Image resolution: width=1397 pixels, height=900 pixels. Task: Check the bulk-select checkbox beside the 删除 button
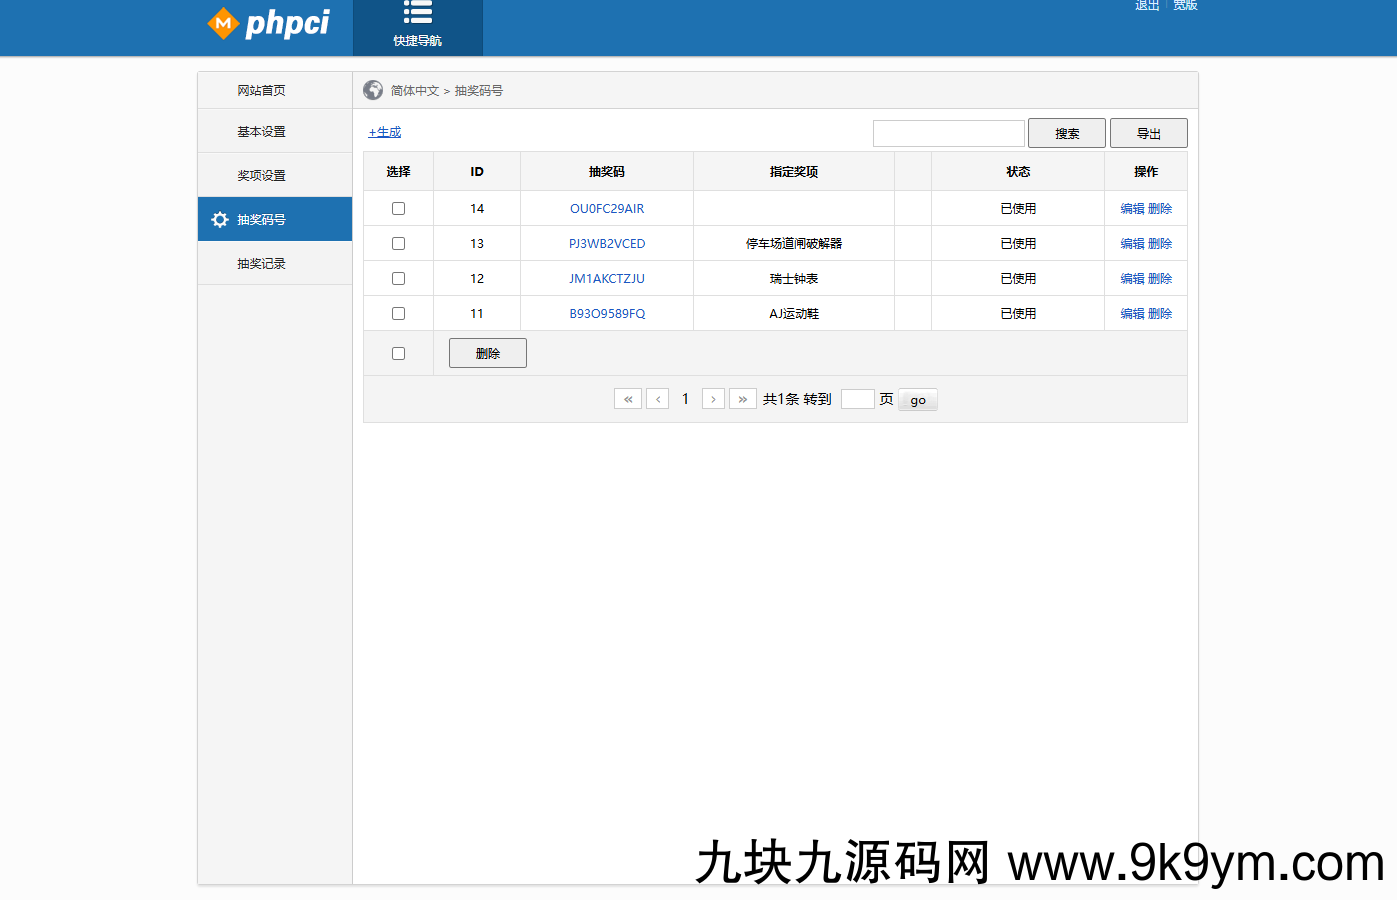398,353
